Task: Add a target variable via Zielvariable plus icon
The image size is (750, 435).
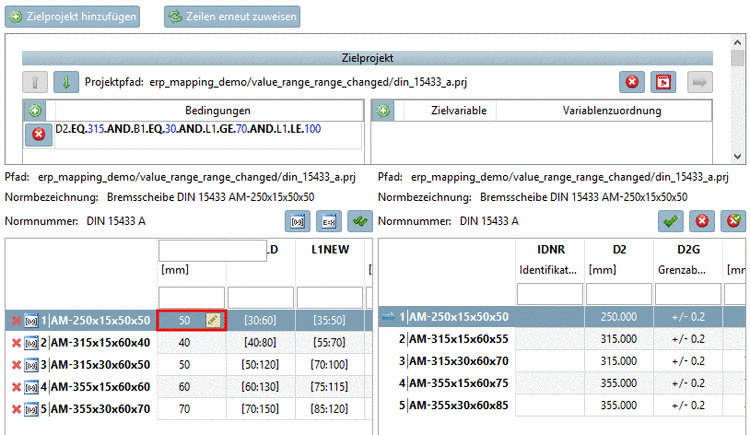Action: click(383, 111)
